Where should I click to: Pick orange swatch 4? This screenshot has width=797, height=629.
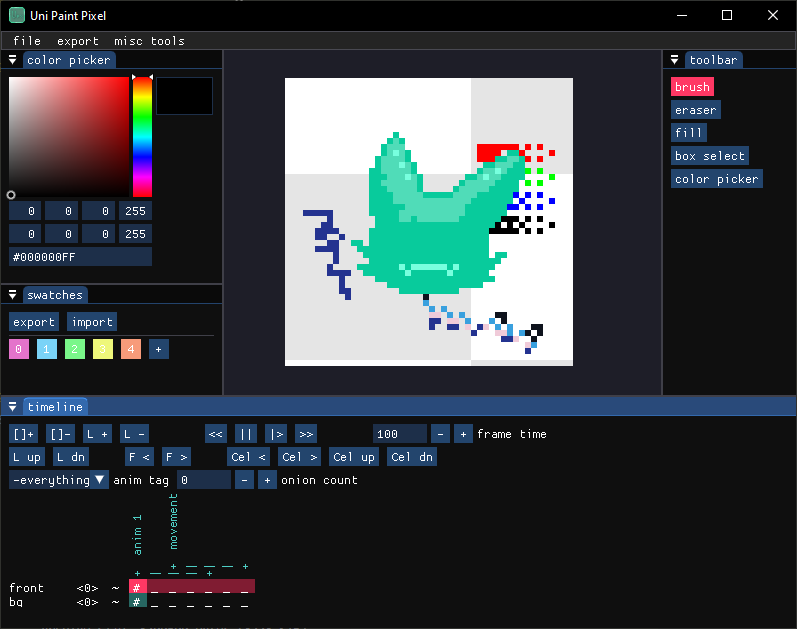[x=131, y=349]
